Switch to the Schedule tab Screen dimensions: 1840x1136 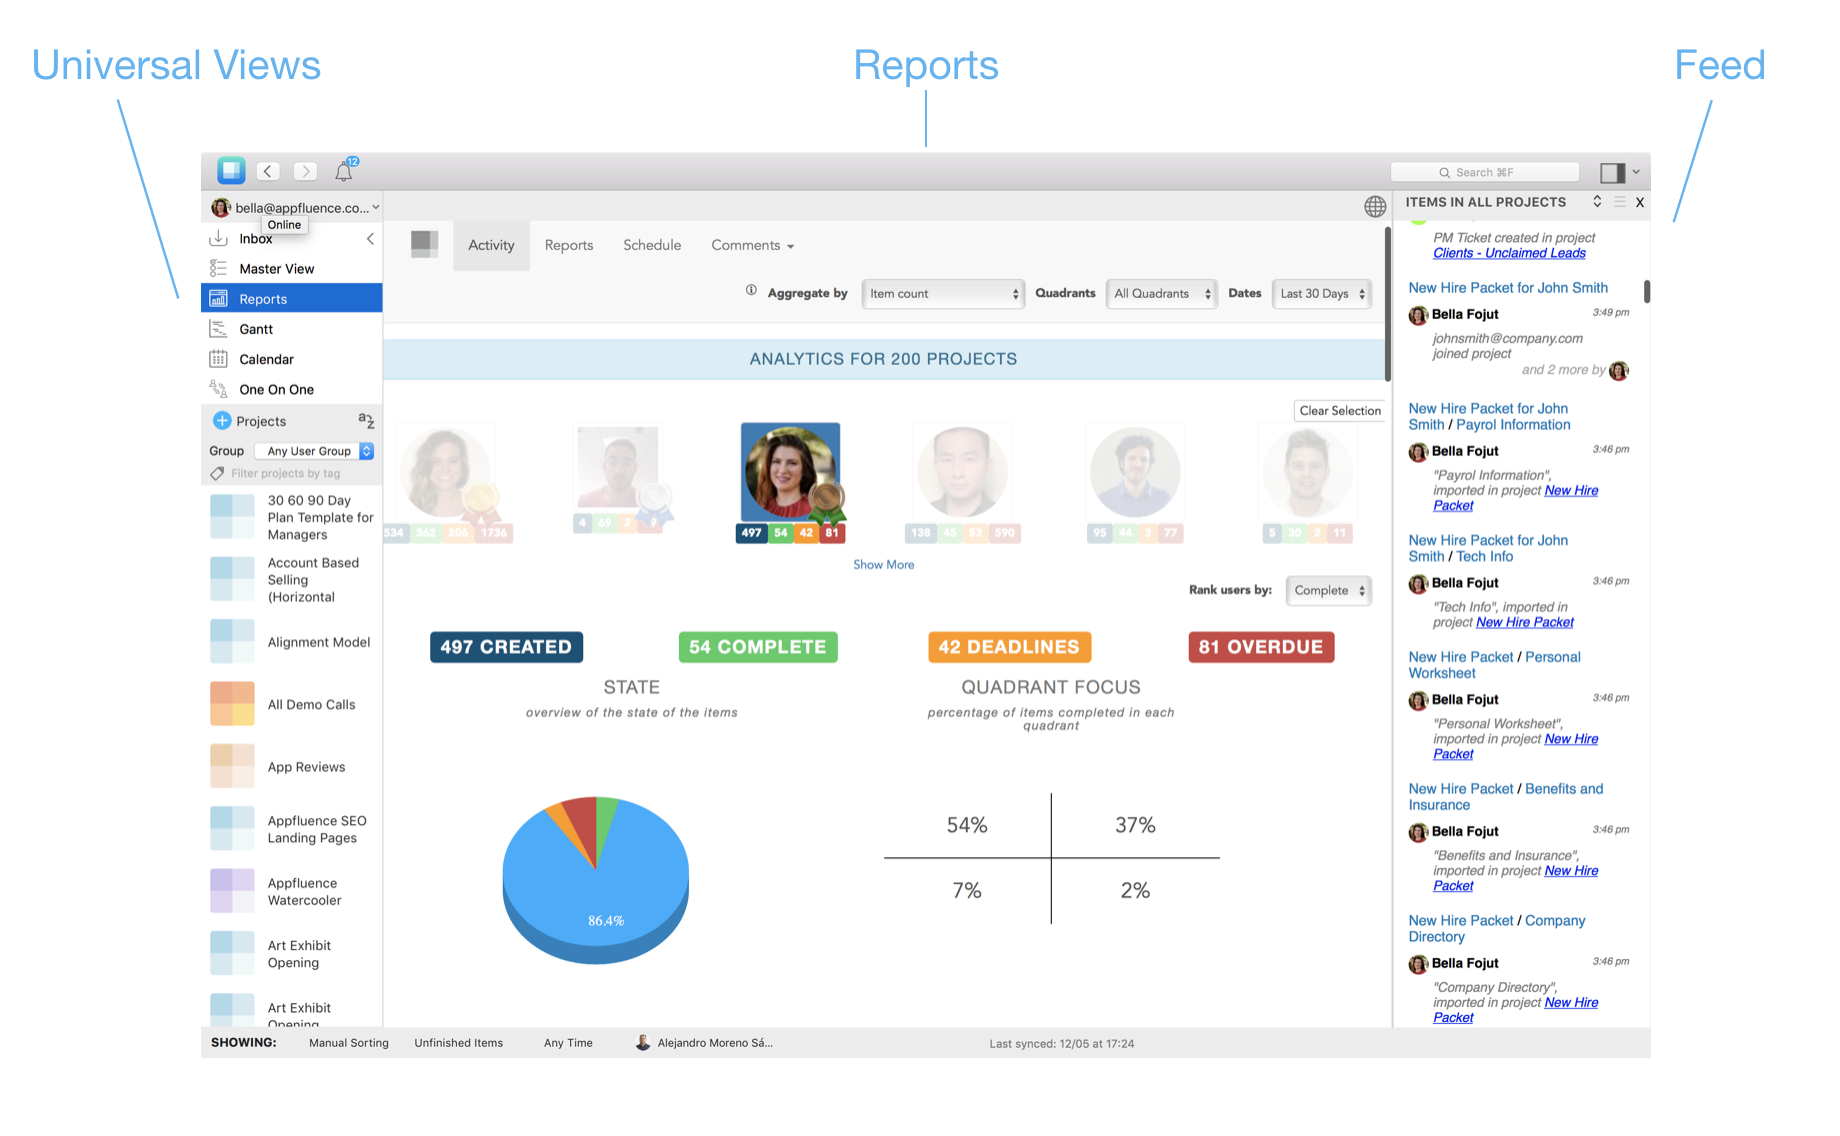(x=652, y=245)
